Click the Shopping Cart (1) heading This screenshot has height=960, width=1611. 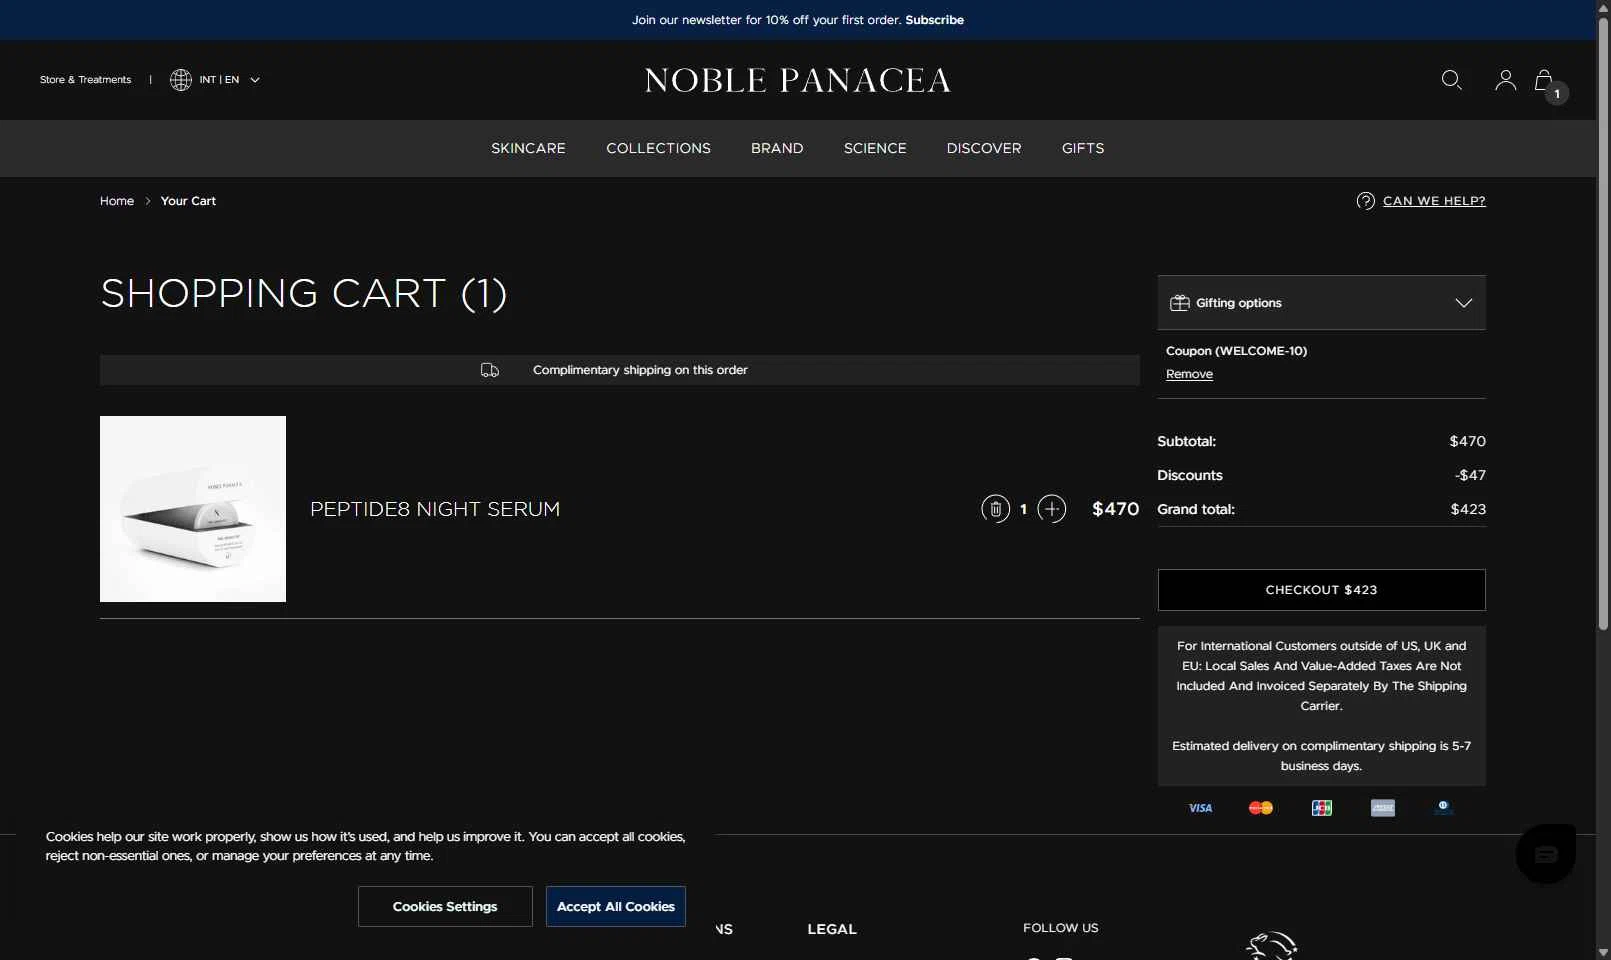pos(304,293)
